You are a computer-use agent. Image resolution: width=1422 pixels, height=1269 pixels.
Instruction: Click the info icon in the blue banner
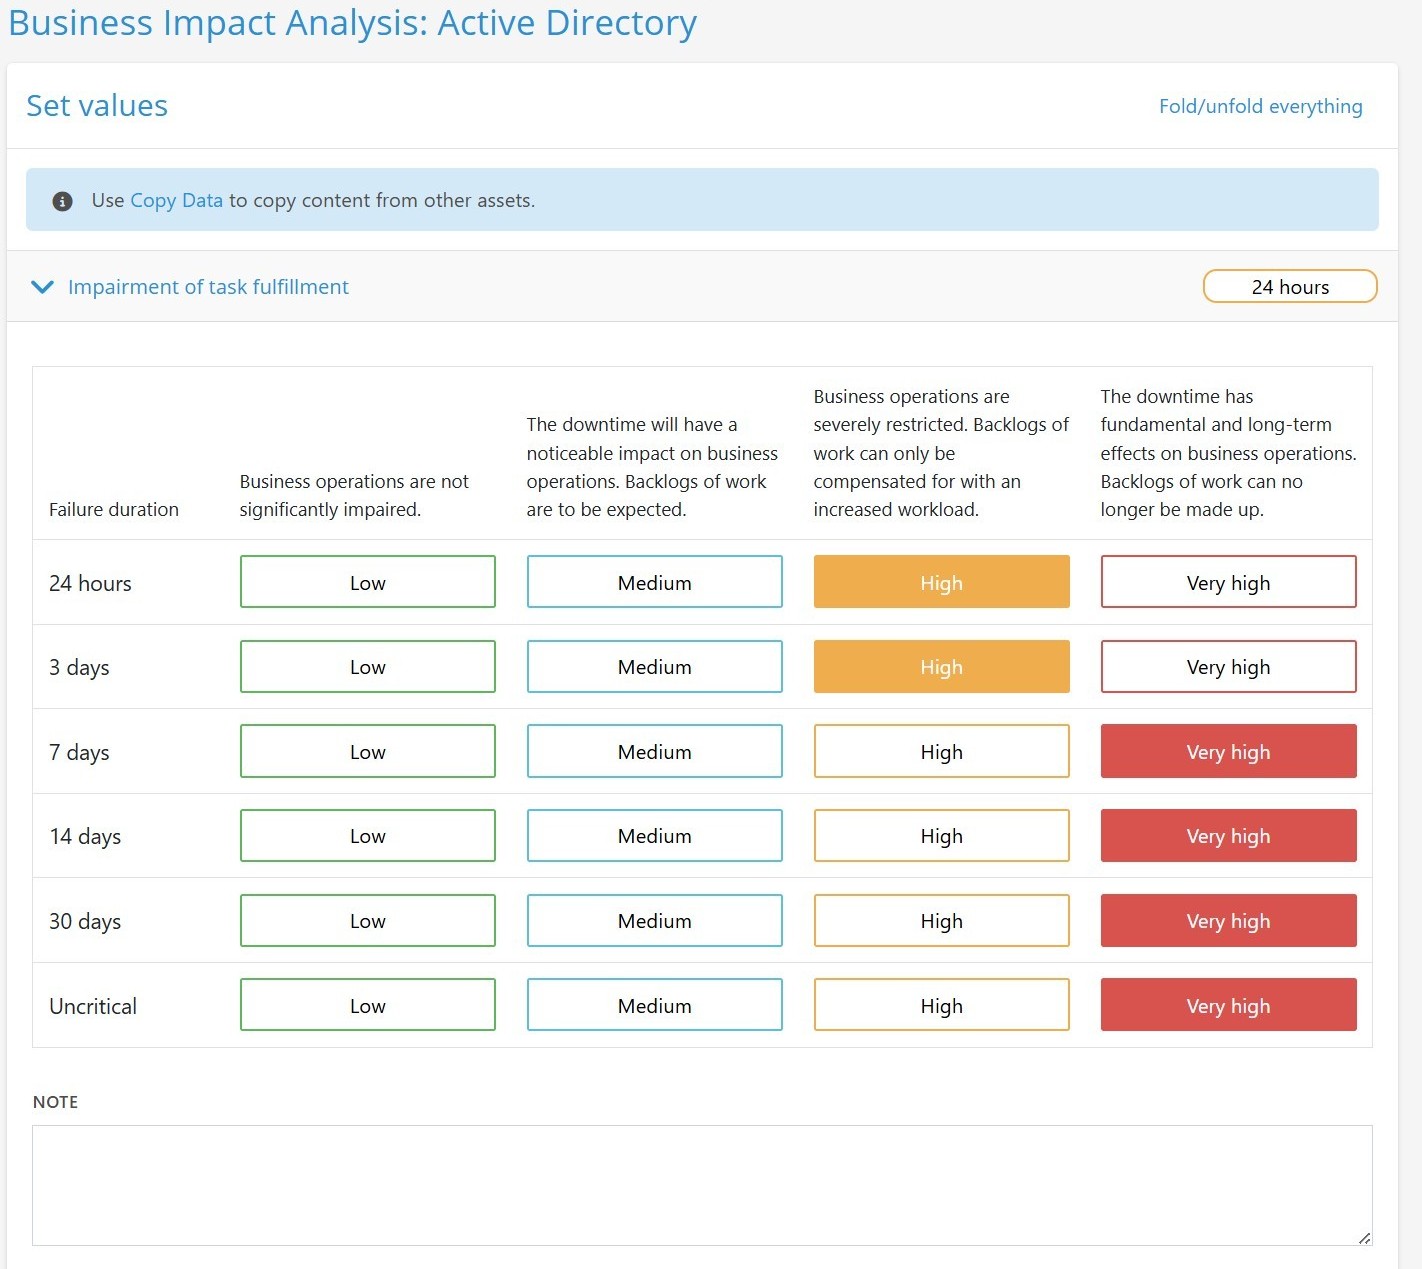pyautogui.click(x=62, y=201)
